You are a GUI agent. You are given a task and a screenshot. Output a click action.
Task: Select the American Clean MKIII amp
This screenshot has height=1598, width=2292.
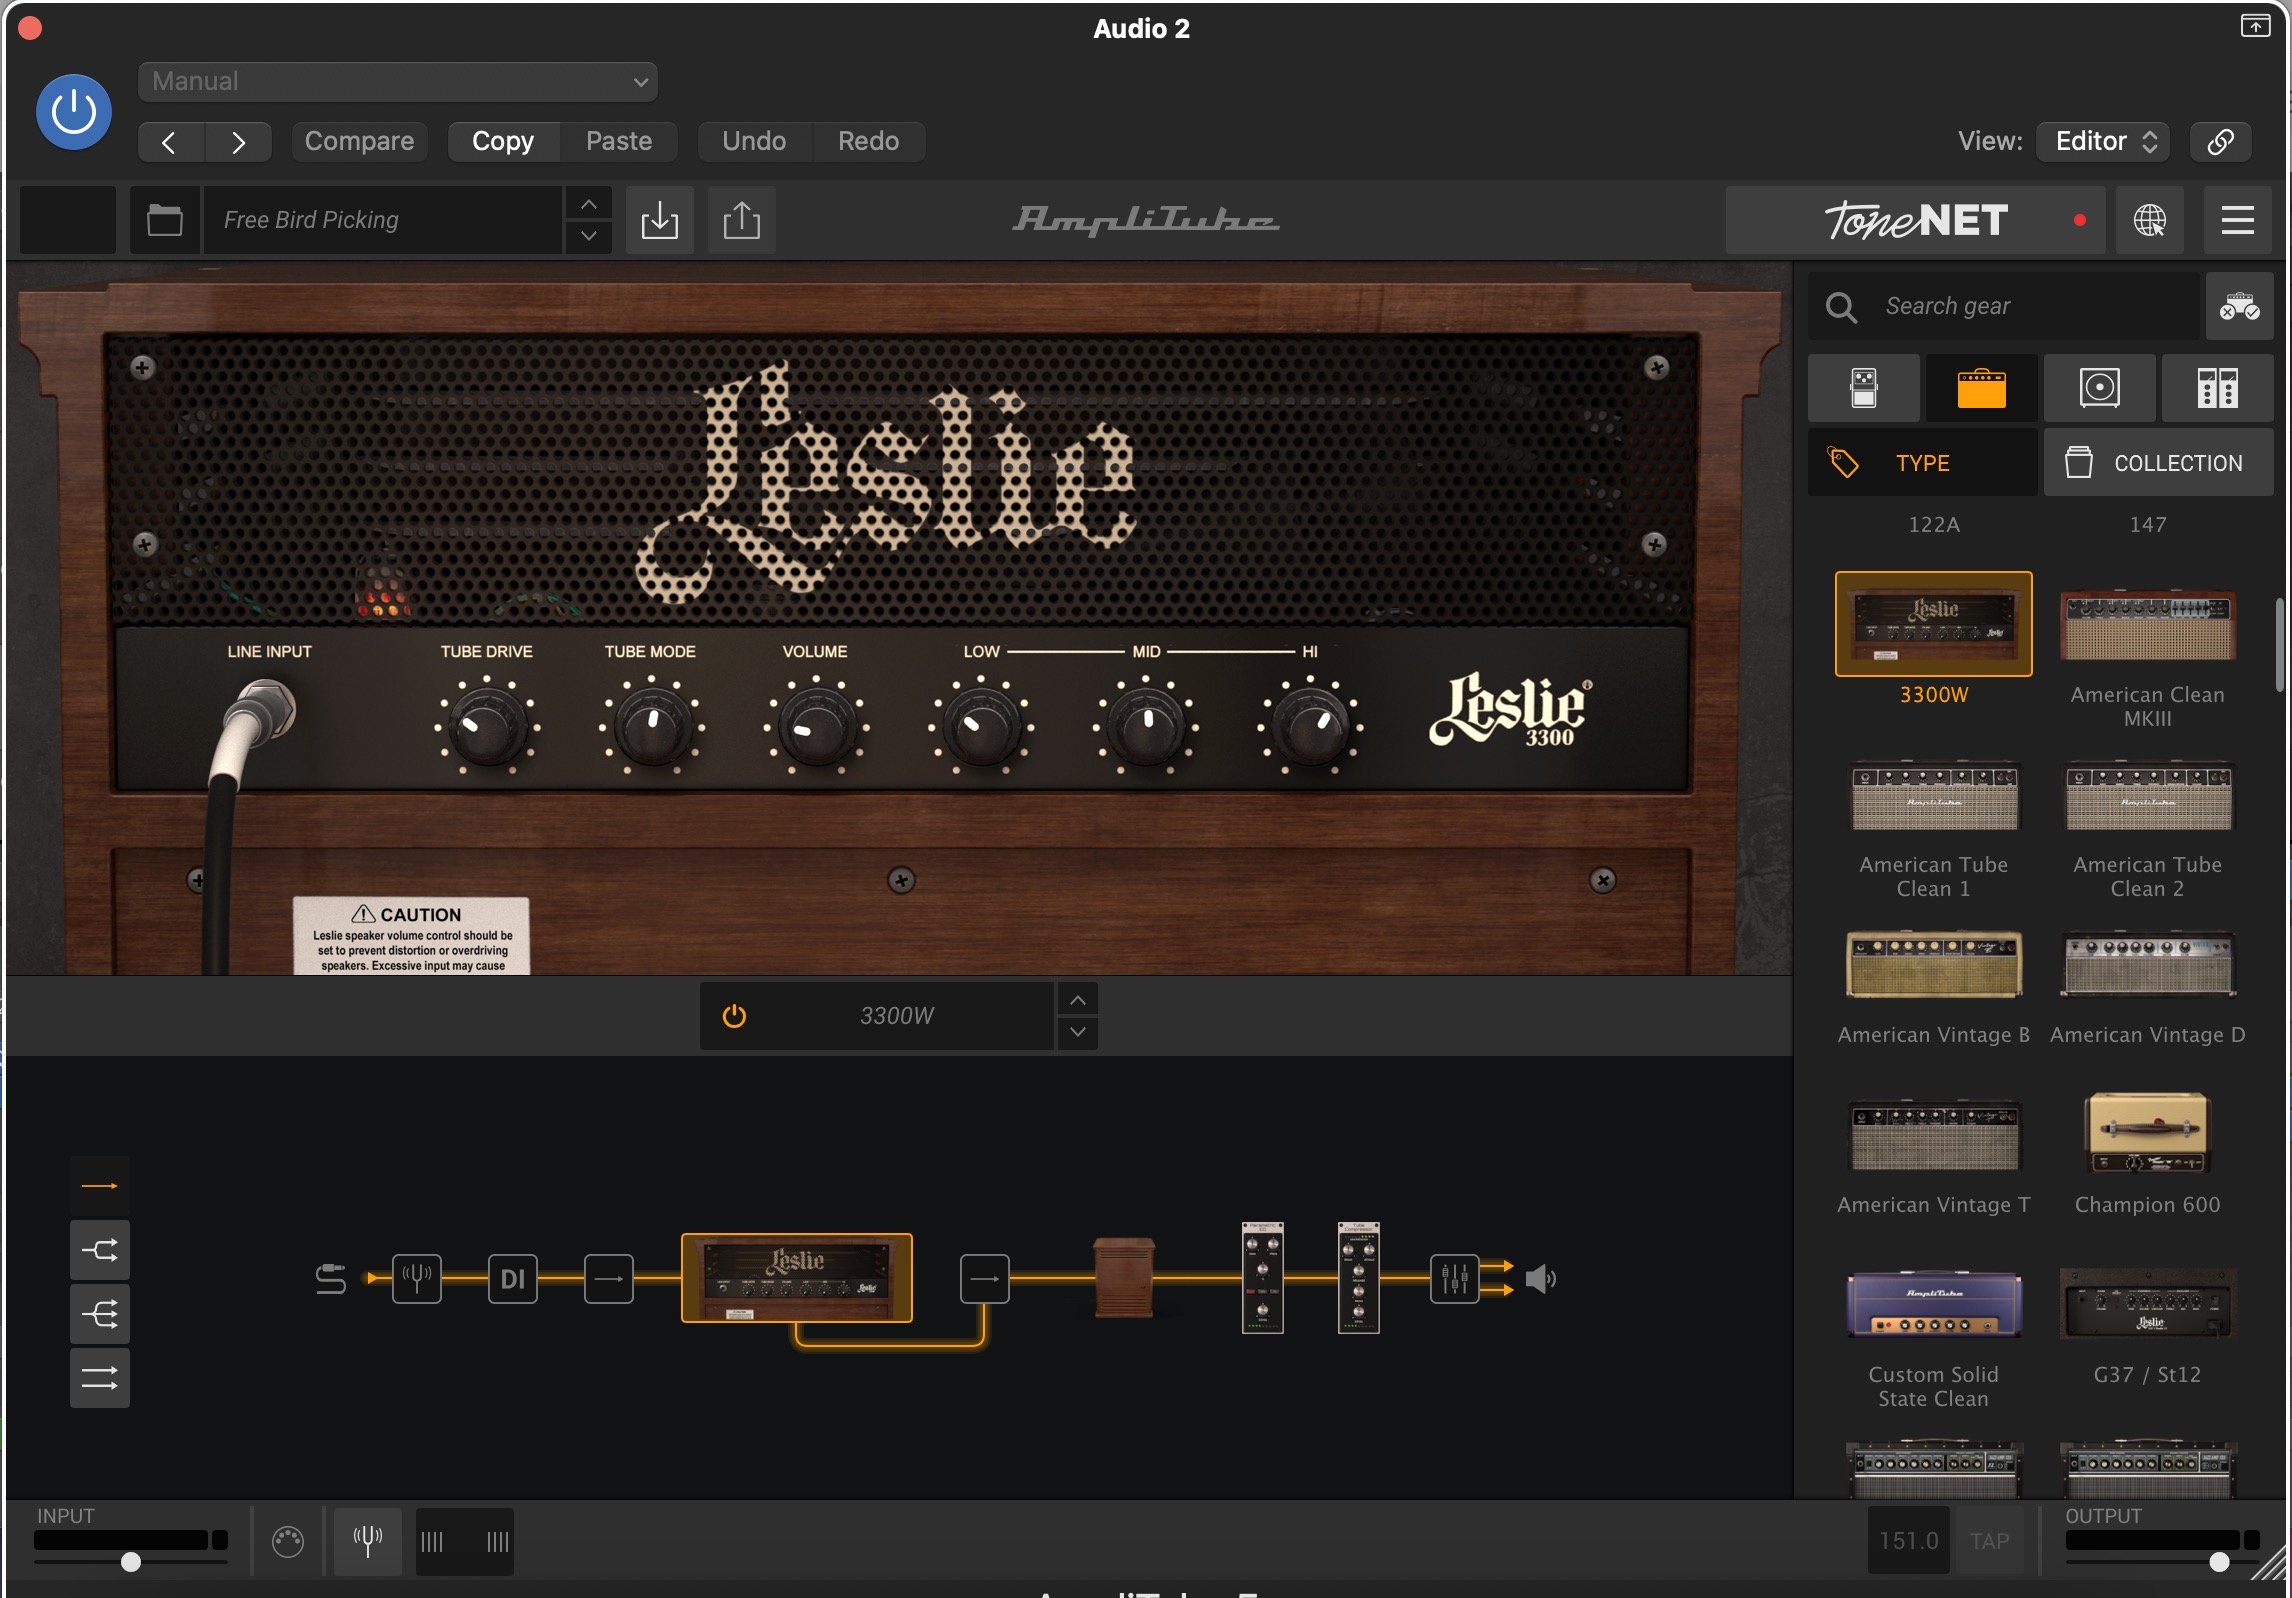pyautogui.click(x=2147, y=625)
